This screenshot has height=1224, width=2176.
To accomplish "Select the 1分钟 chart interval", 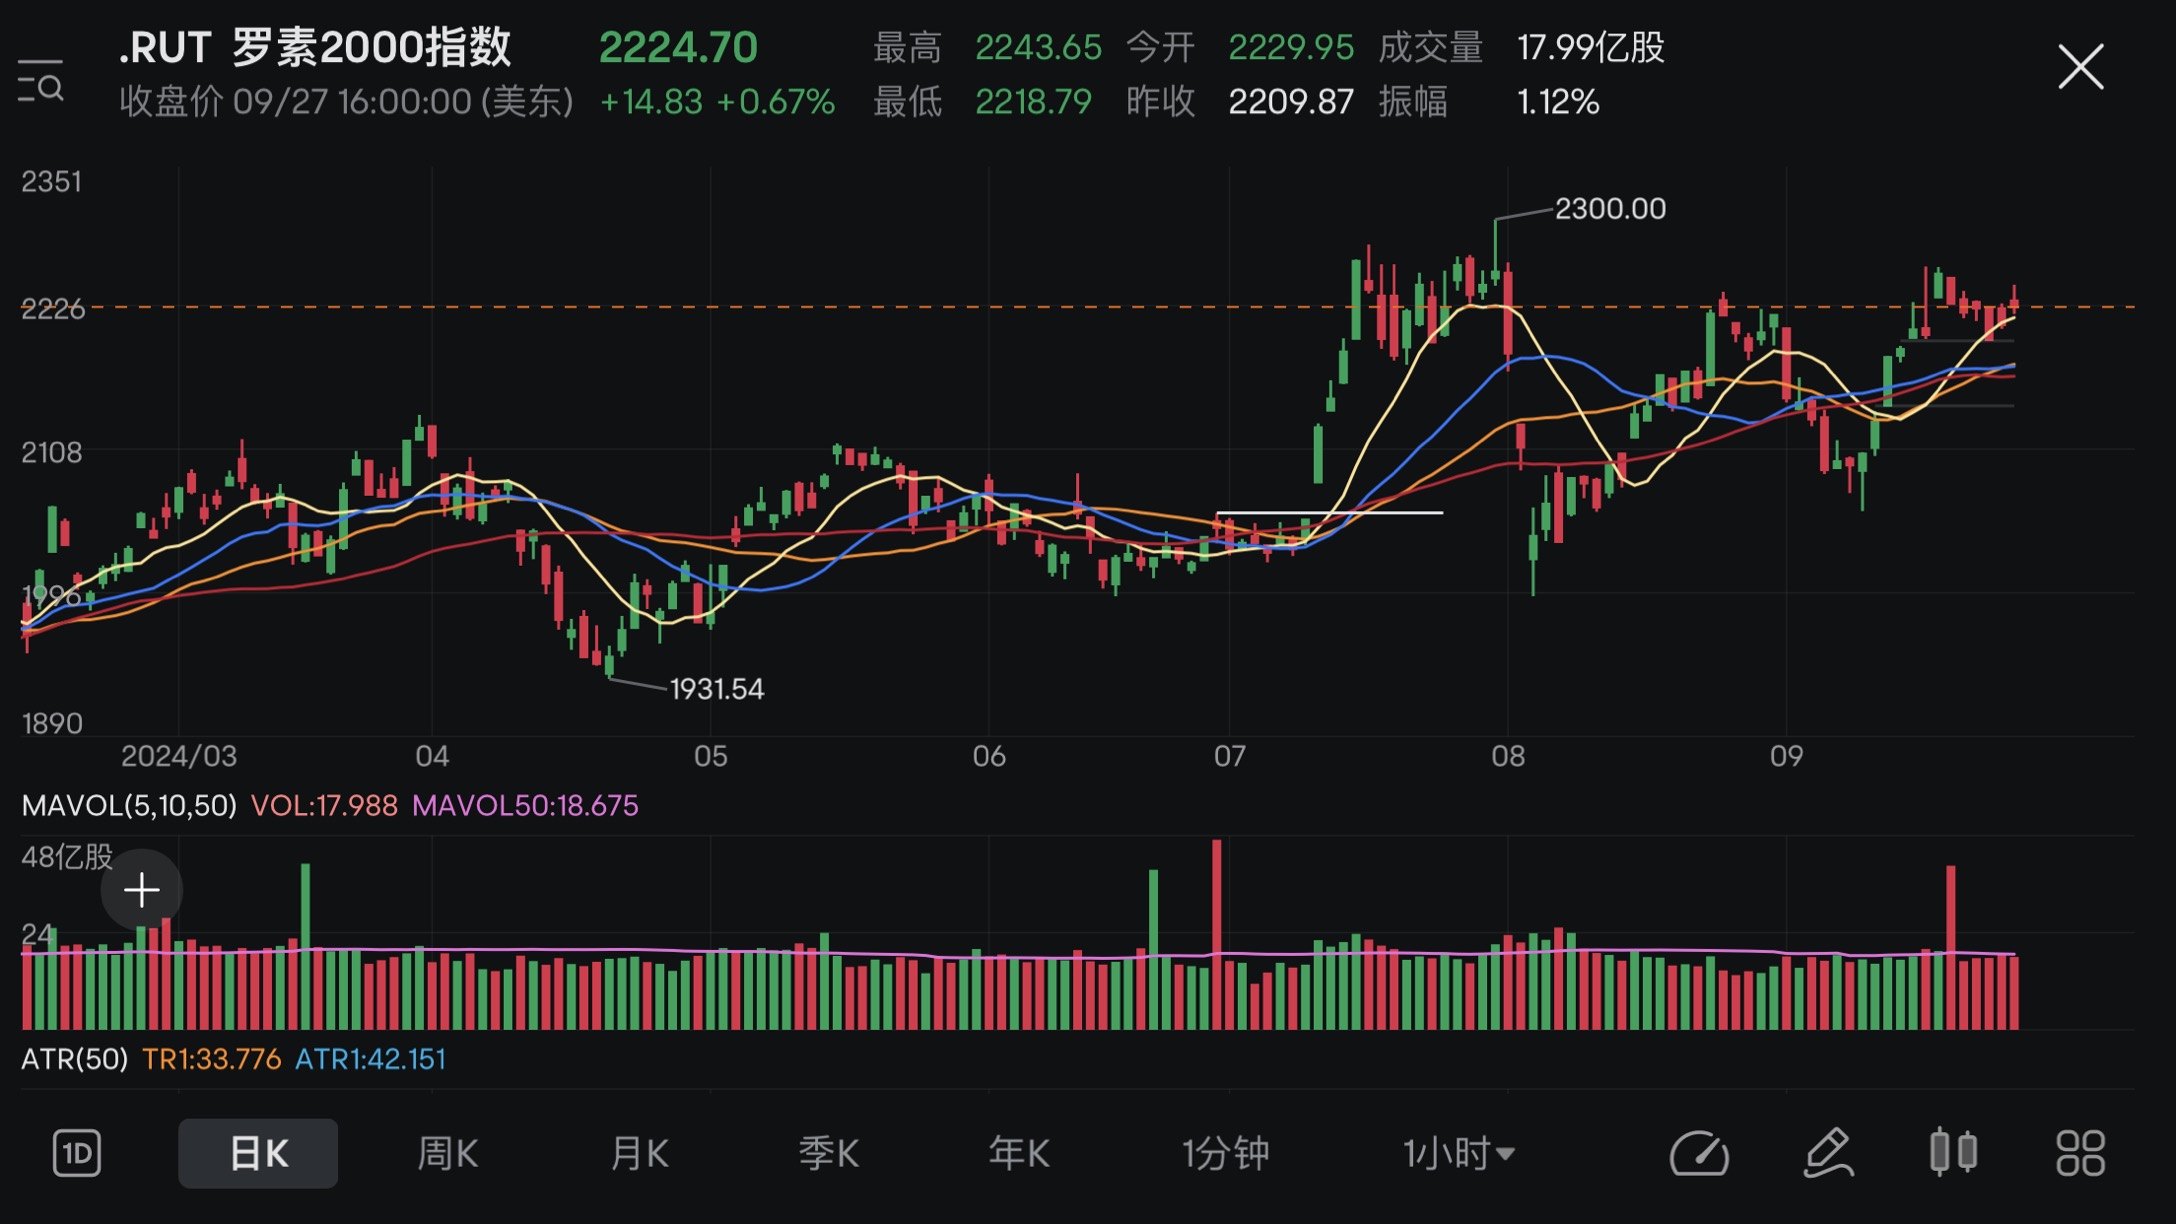I will 1226,1153.
